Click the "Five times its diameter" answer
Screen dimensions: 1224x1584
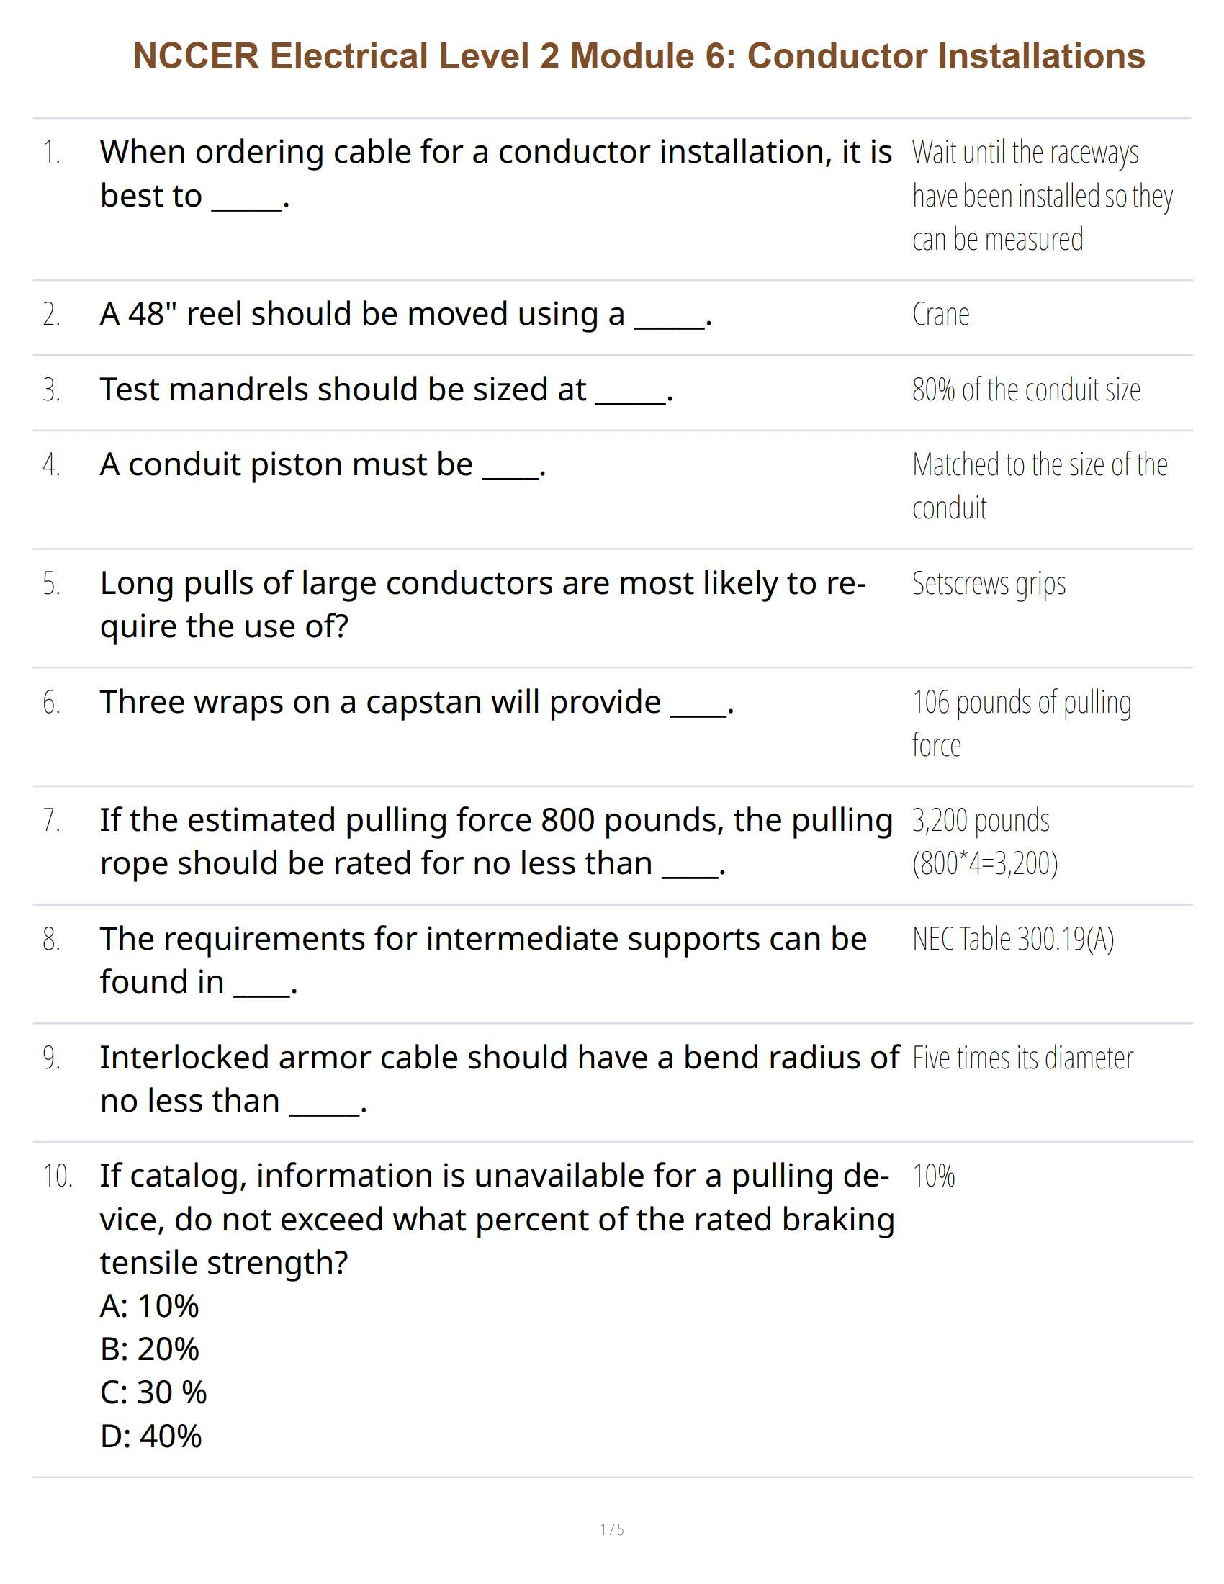pyautogui.click(x=1022, y=1058)
